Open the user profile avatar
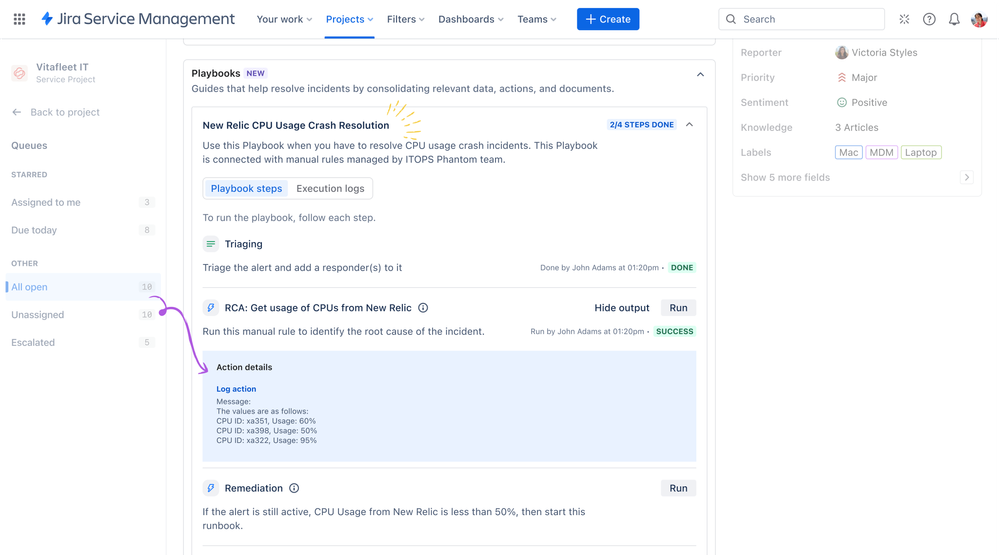 click(979, 19)
